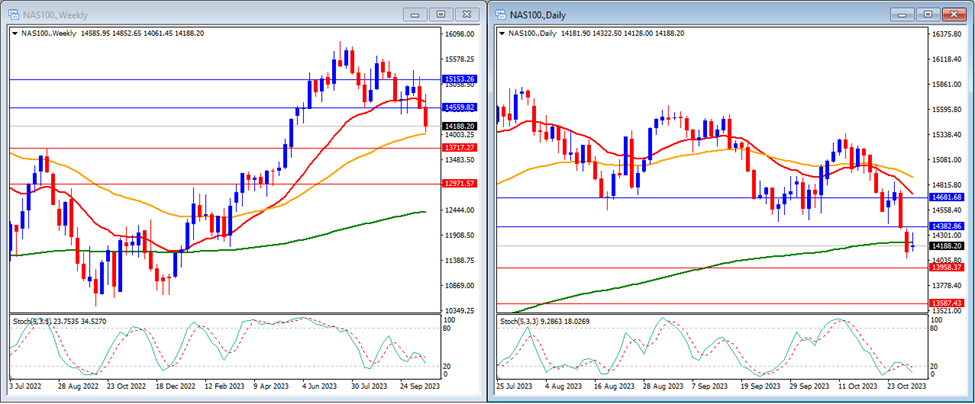Viewport: 975px width, 404px height.
Task: Click the chart icon in the NAS100.,Weekly title bar
Action: coord(12,14)
